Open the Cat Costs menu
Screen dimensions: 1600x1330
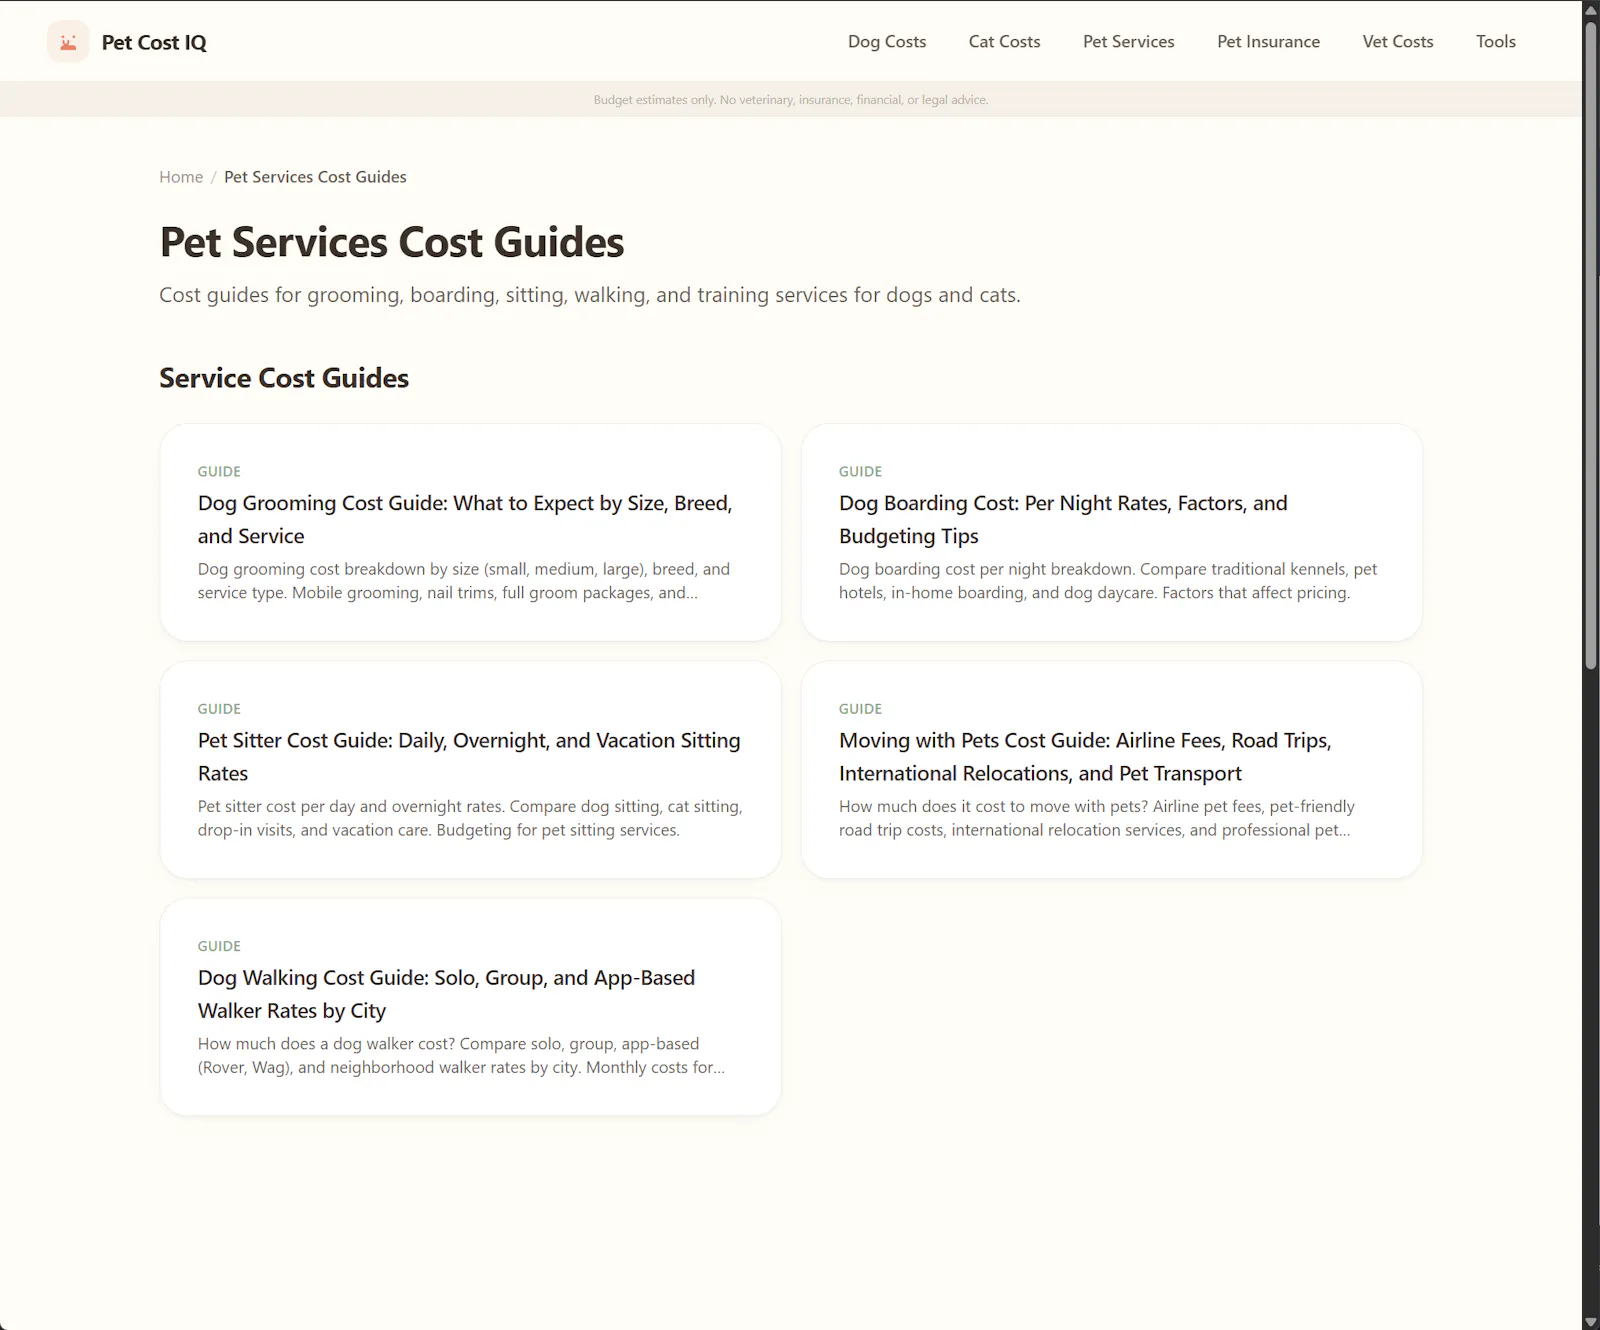[1004, 41]
